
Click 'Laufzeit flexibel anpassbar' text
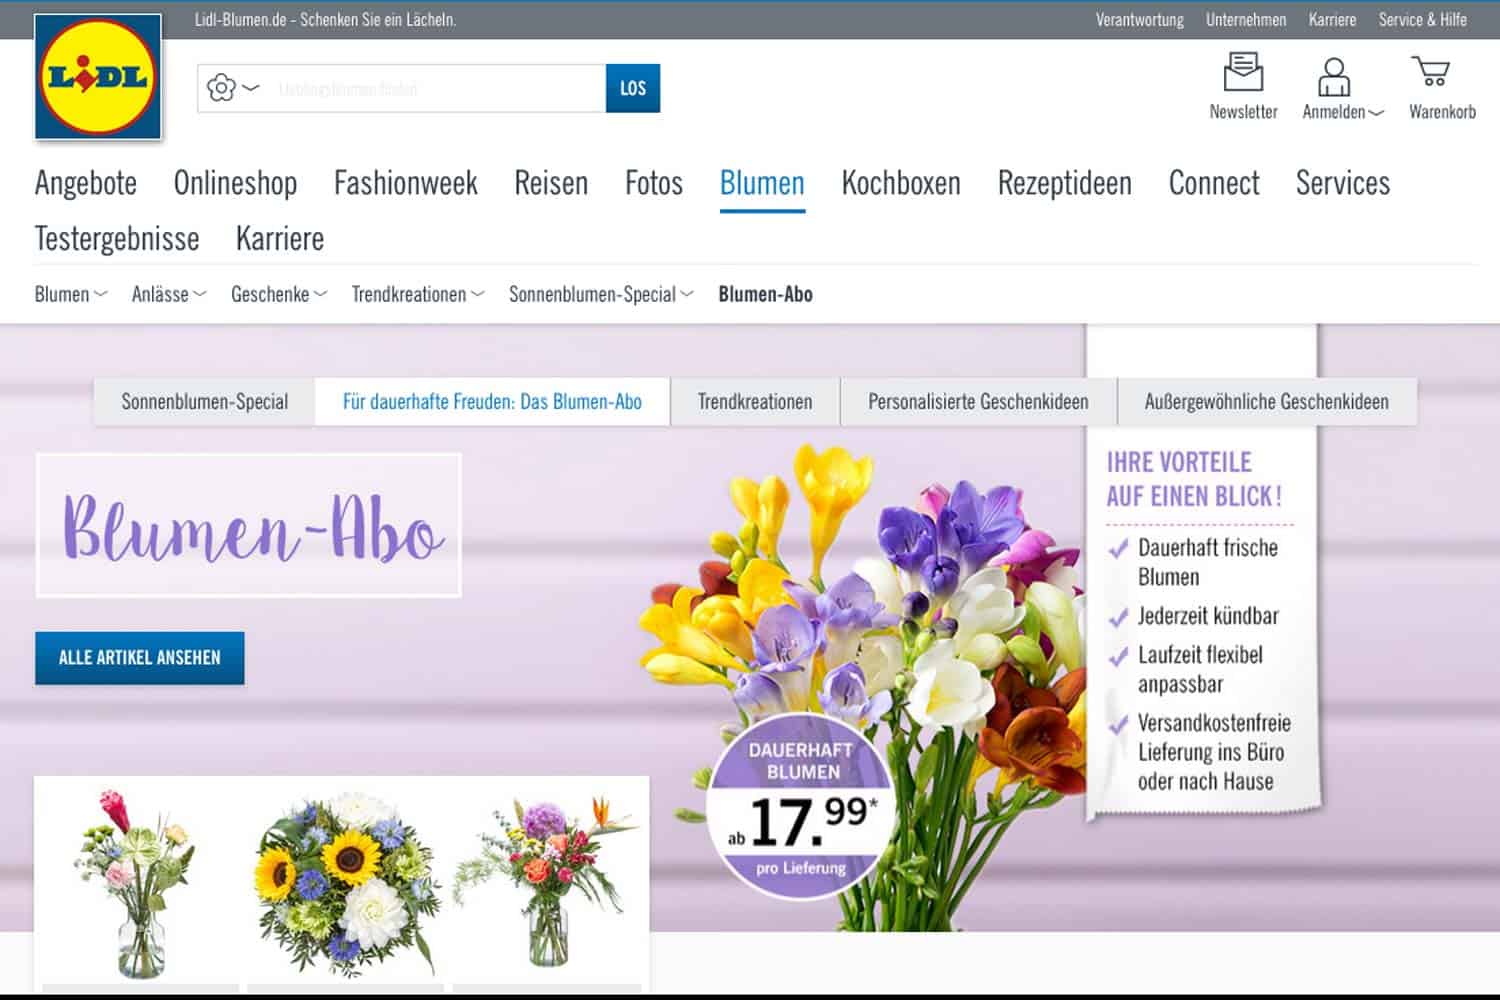(1200, 669)
